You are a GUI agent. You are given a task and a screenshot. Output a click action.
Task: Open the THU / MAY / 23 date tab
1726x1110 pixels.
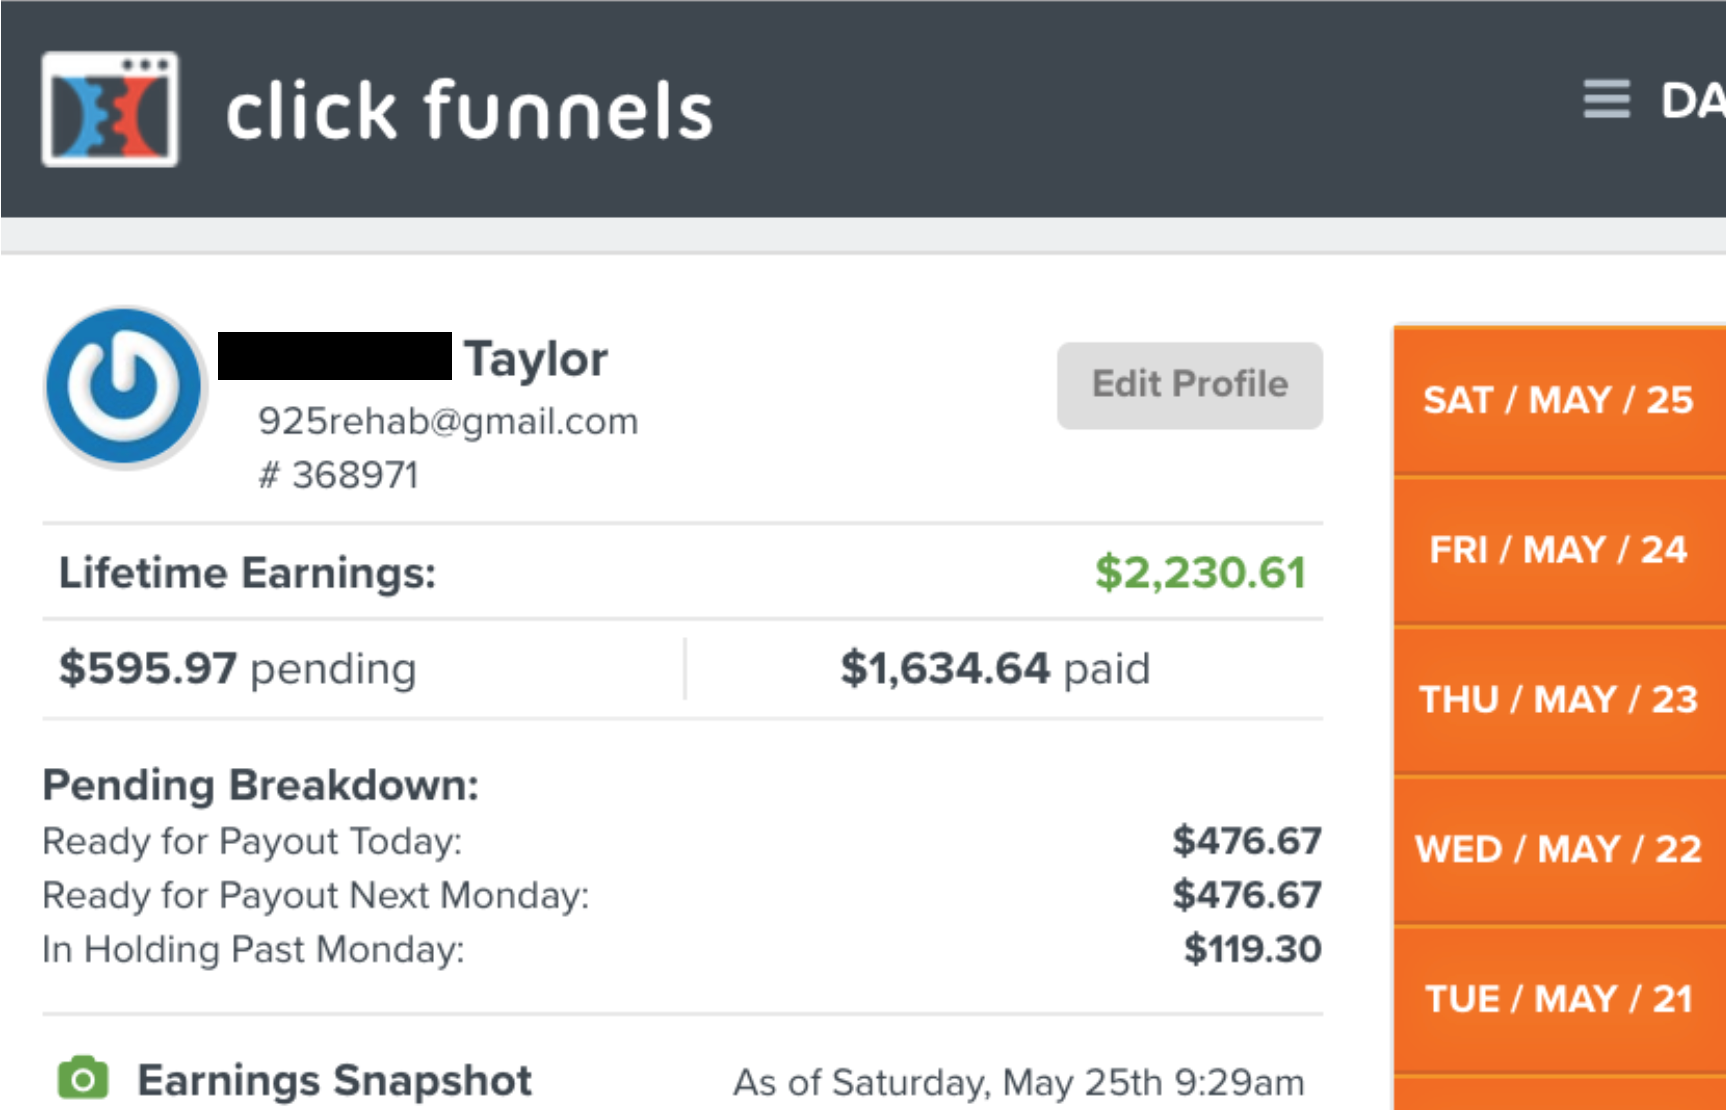(1558, 699)
